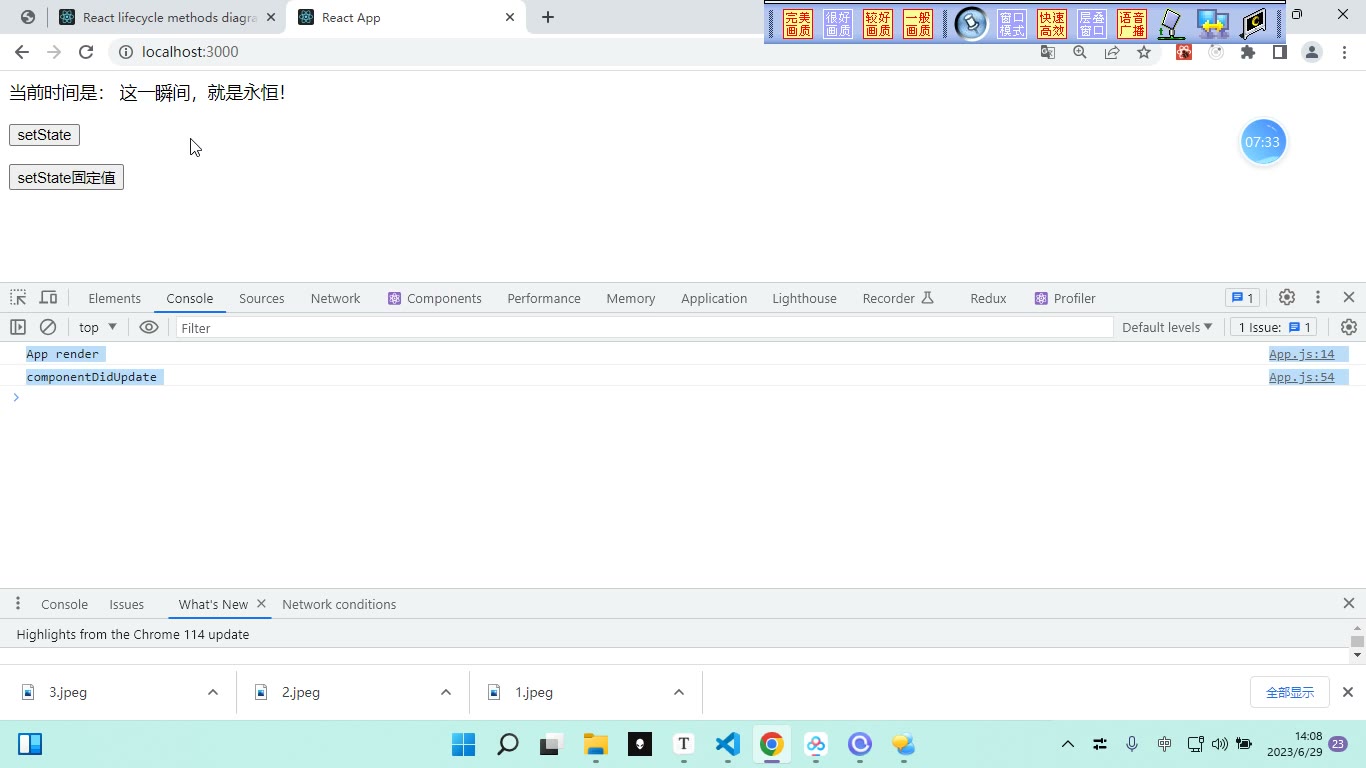Bookmark this page with the star icon
The image size is (1366, 768).
(1144, 52)
